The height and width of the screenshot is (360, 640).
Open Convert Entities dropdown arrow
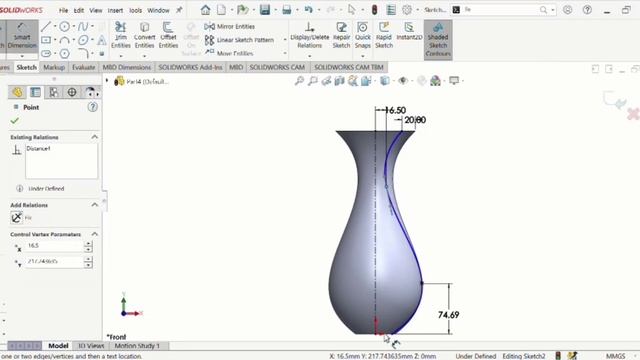click(x=144, y=56)
